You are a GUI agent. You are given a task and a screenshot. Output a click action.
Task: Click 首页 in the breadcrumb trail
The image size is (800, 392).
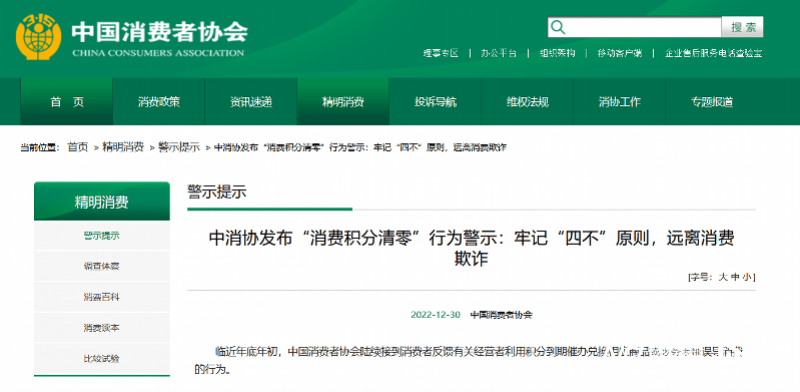click(78, 147)
